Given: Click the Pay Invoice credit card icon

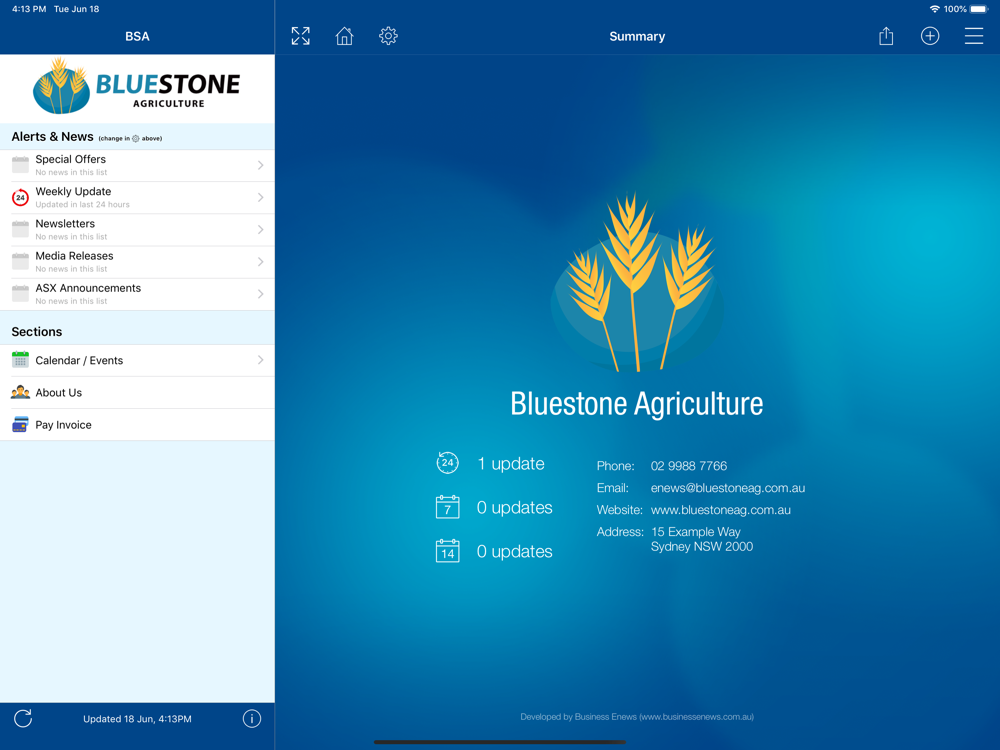Looking at the screenshot, I should pyautogui.click(x=20, y=425).
